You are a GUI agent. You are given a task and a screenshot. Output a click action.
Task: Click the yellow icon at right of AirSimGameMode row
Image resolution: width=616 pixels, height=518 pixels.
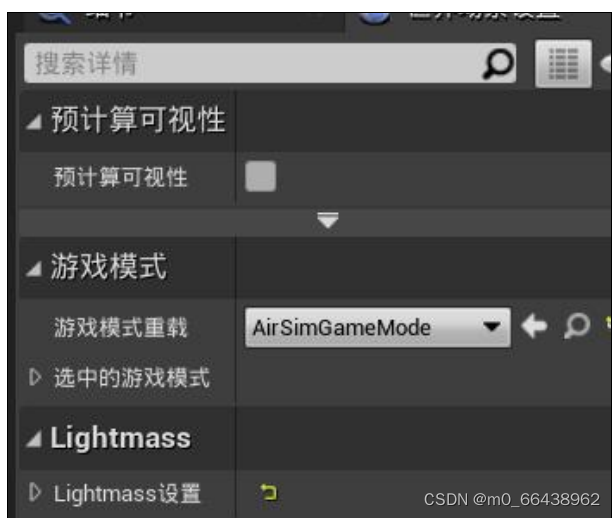[608, 324]
